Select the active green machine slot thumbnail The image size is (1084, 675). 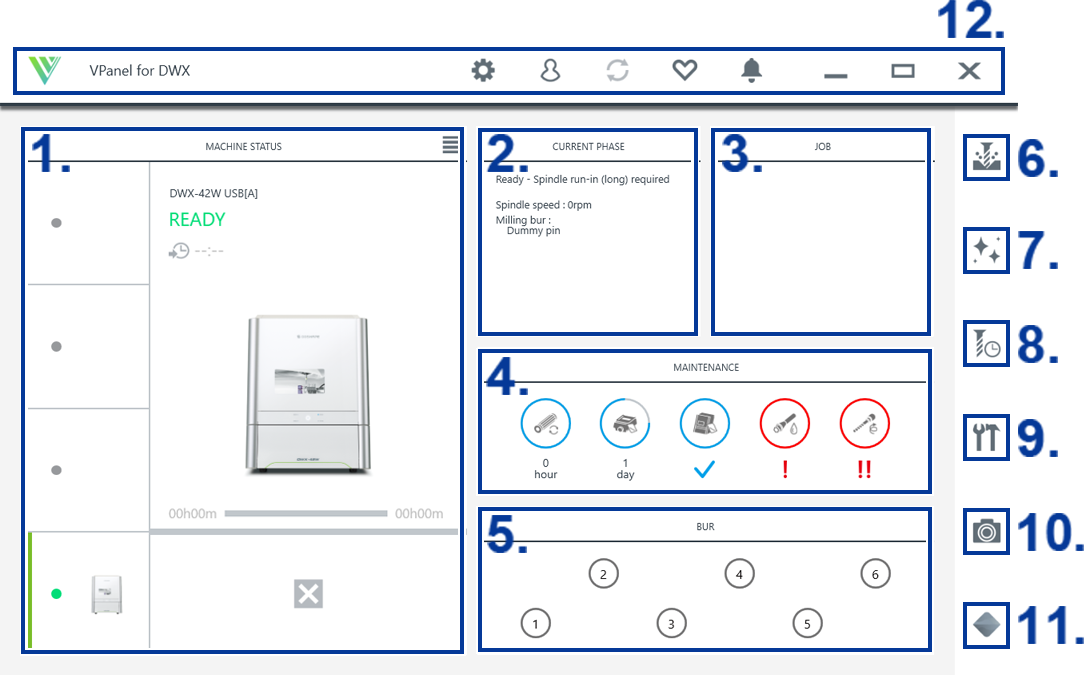pyautogui.click(x=106, y=594)
